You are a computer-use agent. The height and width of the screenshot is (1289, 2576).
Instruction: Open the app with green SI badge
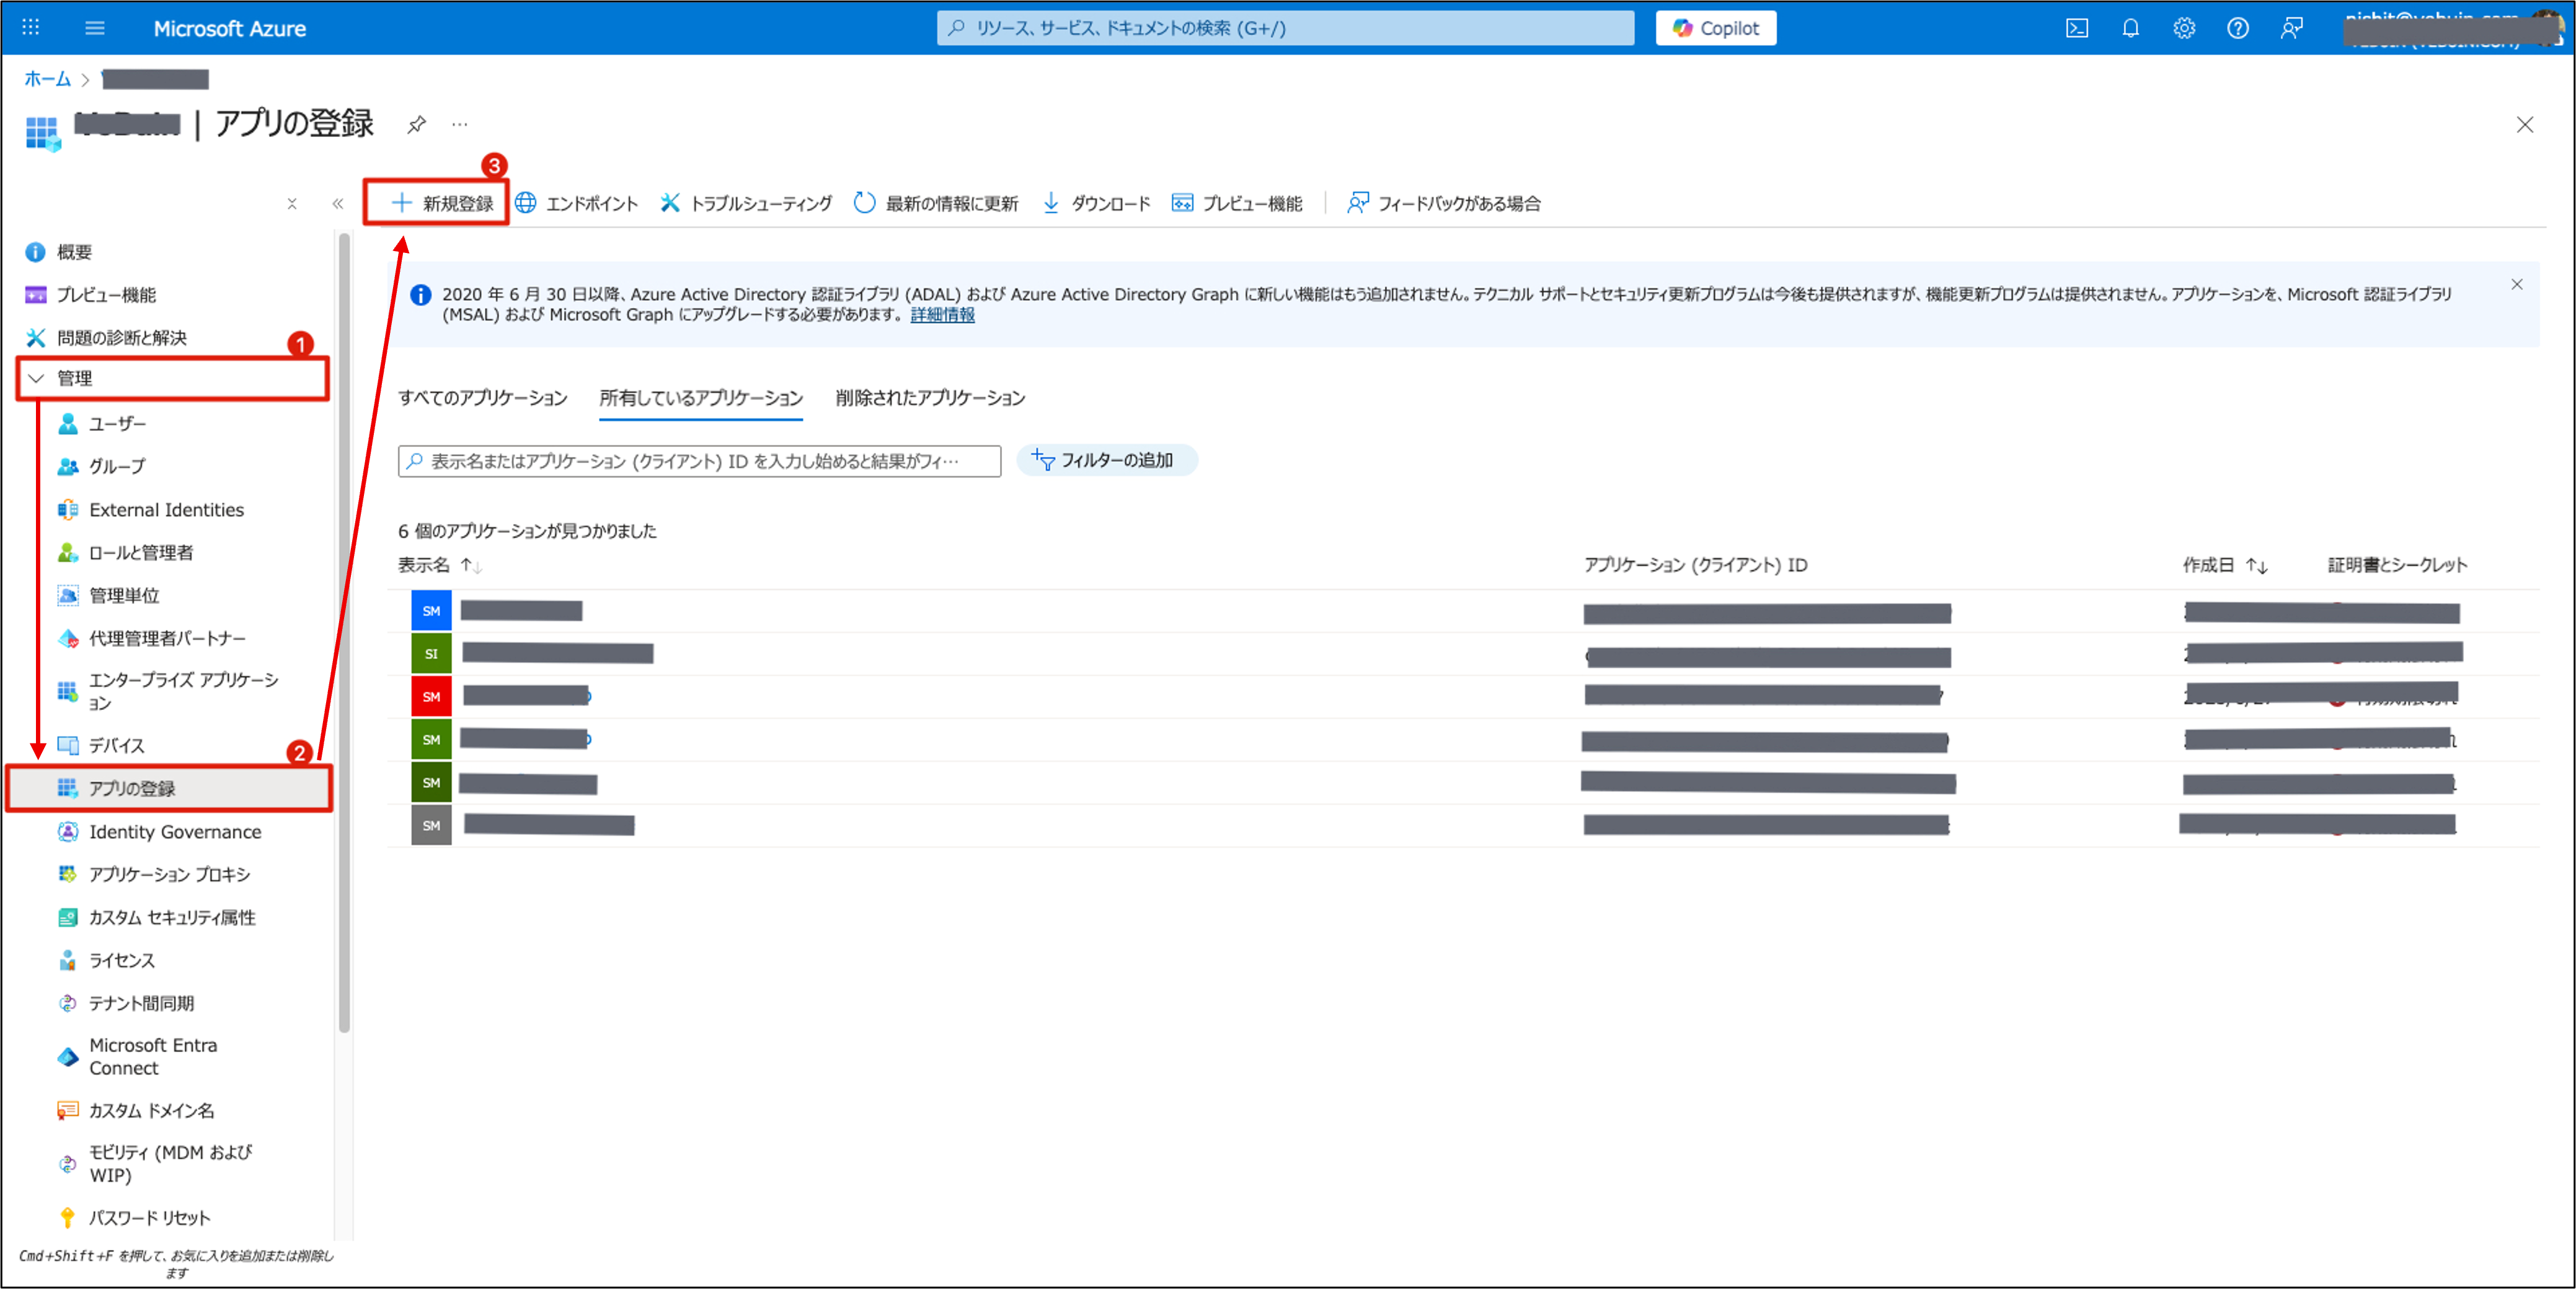[x=557, y=654]
